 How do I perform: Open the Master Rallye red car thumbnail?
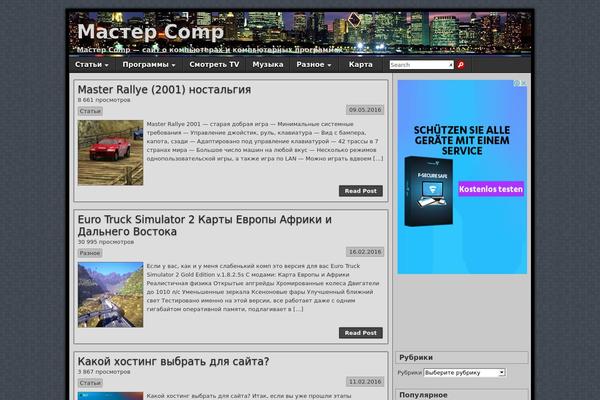point(111,153)
